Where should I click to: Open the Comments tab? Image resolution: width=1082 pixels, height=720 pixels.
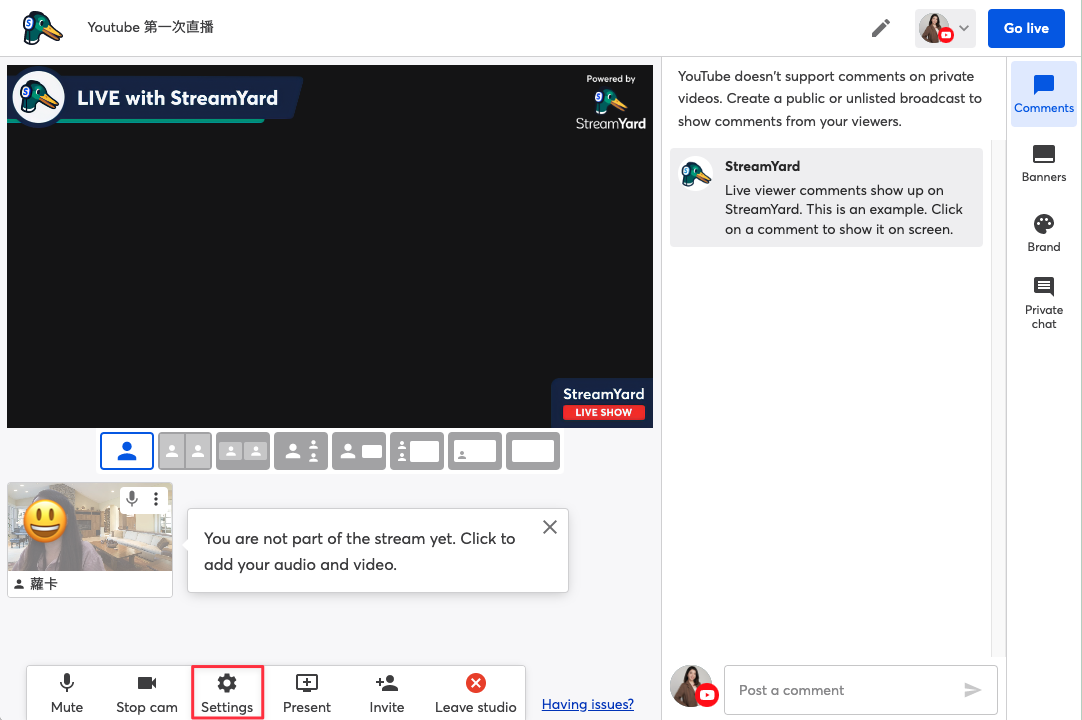coord(1043,94)
